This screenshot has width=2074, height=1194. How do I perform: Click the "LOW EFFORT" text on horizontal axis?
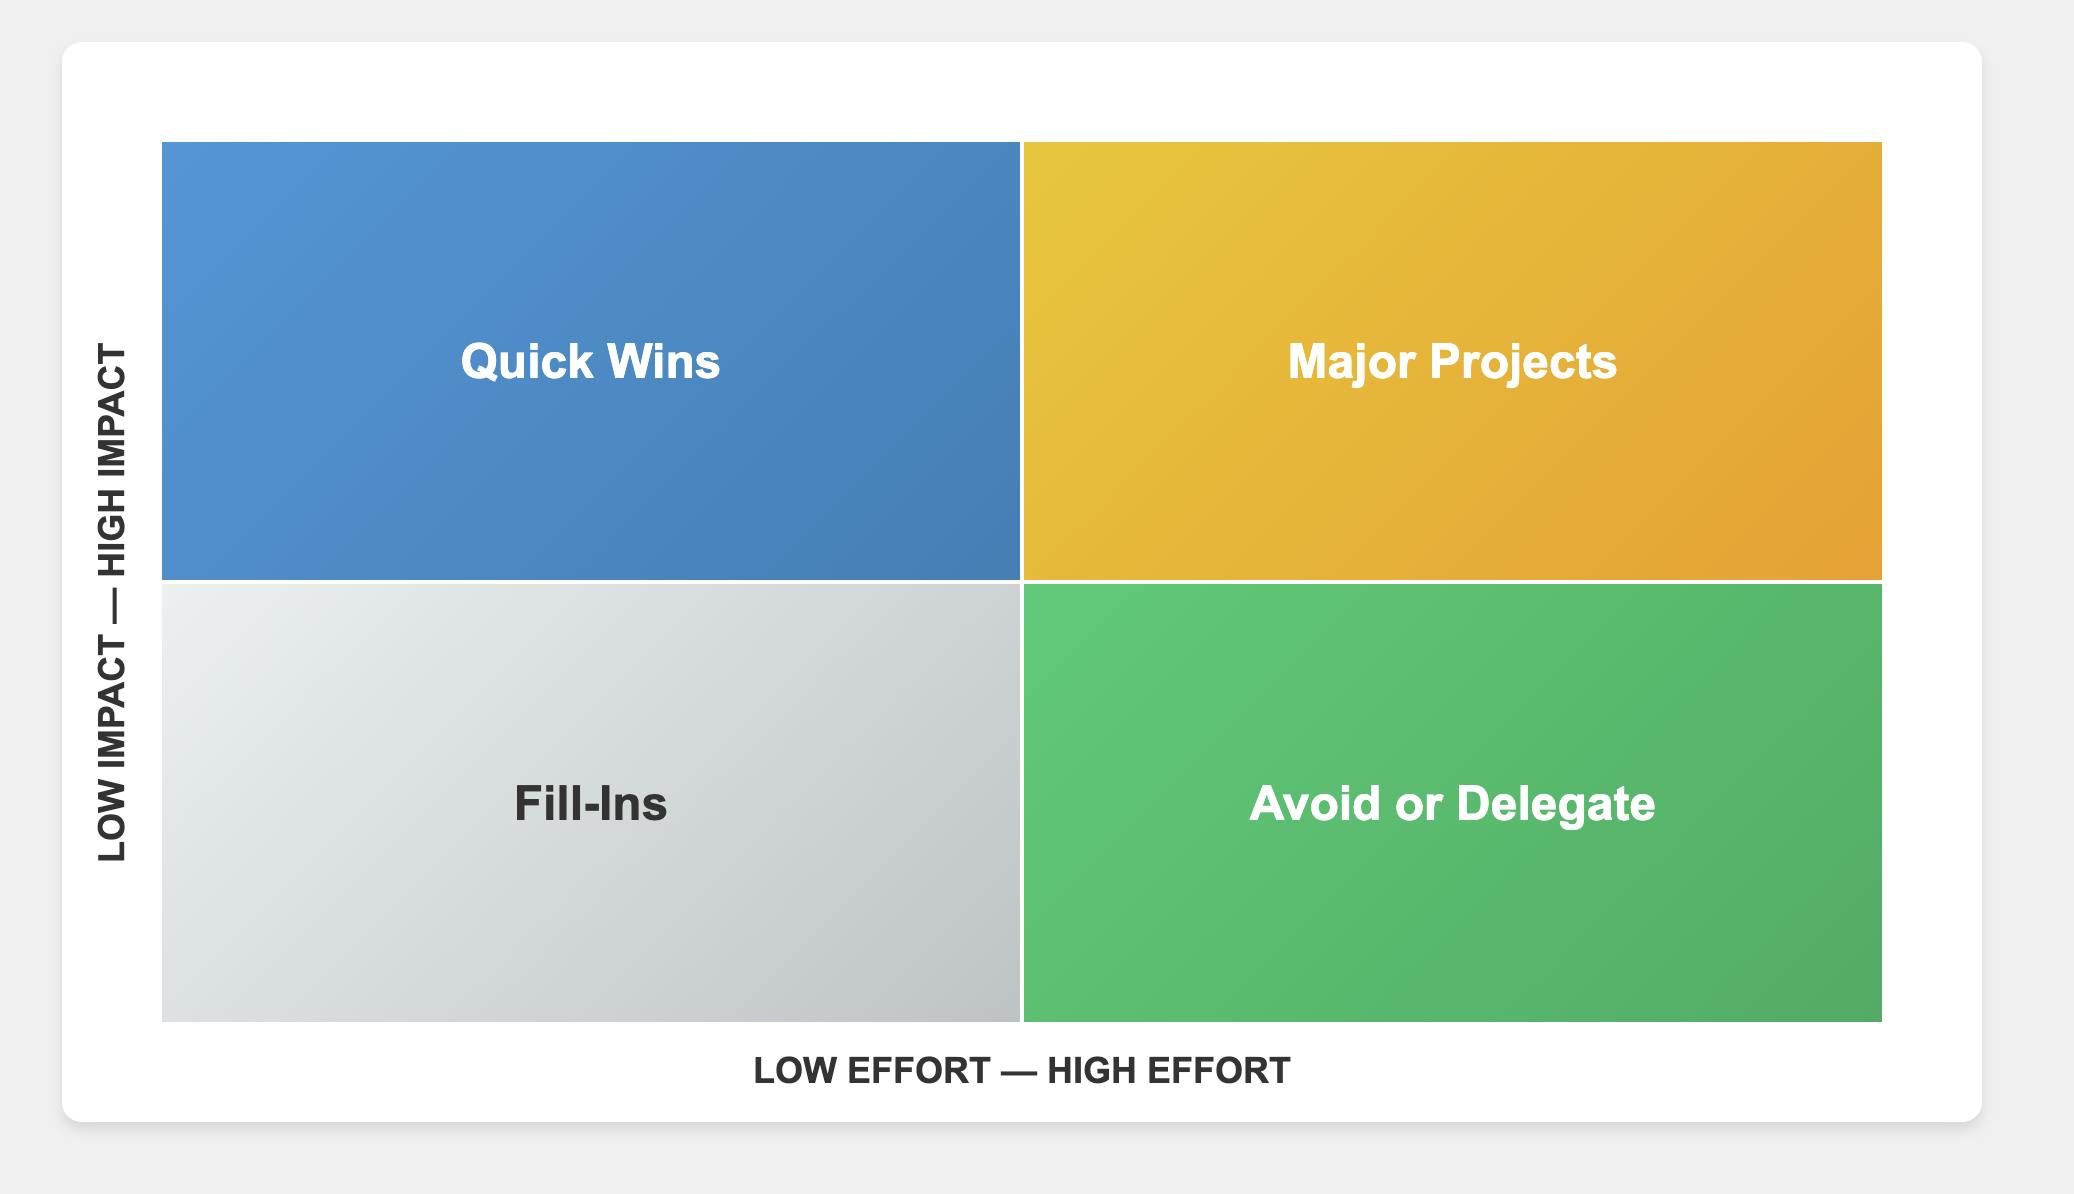click(x=871, y=1071)
